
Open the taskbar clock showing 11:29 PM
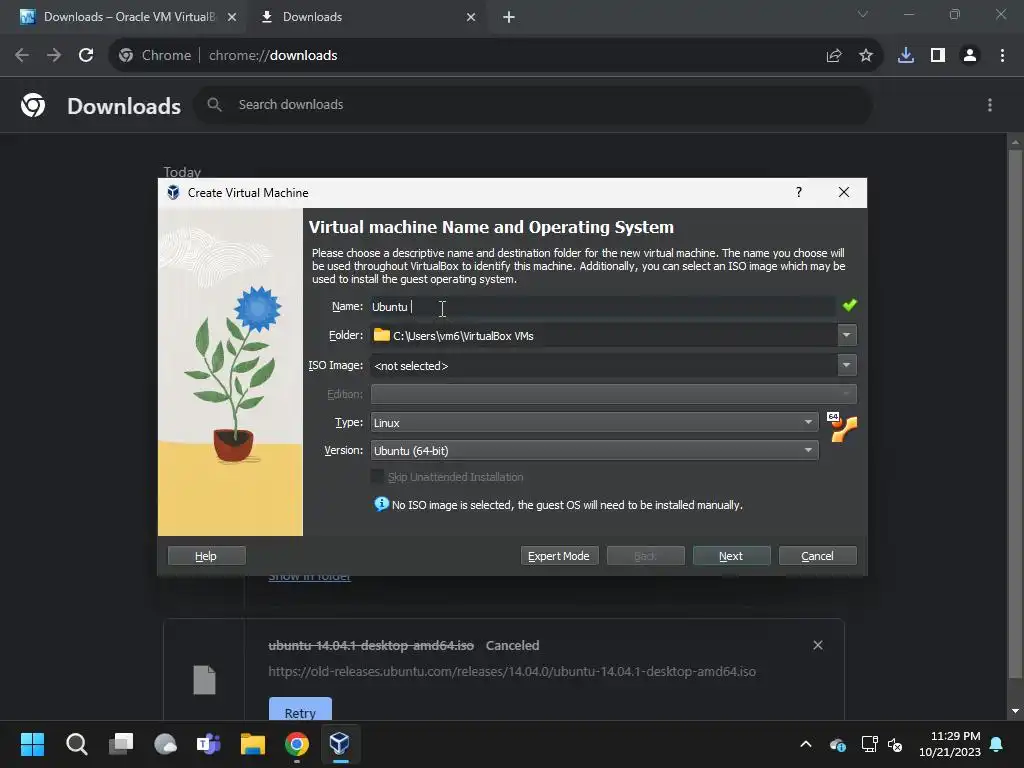[x=950, y=744]
